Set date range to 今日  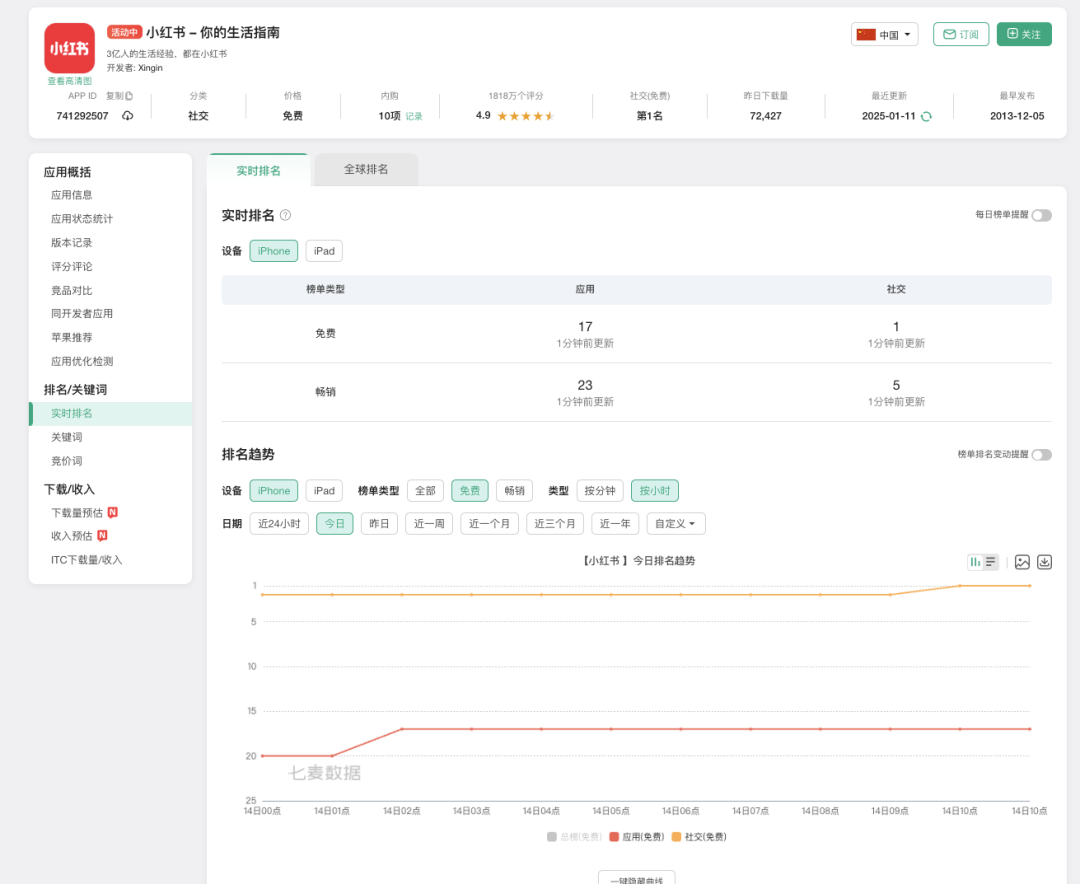(335, 524)
